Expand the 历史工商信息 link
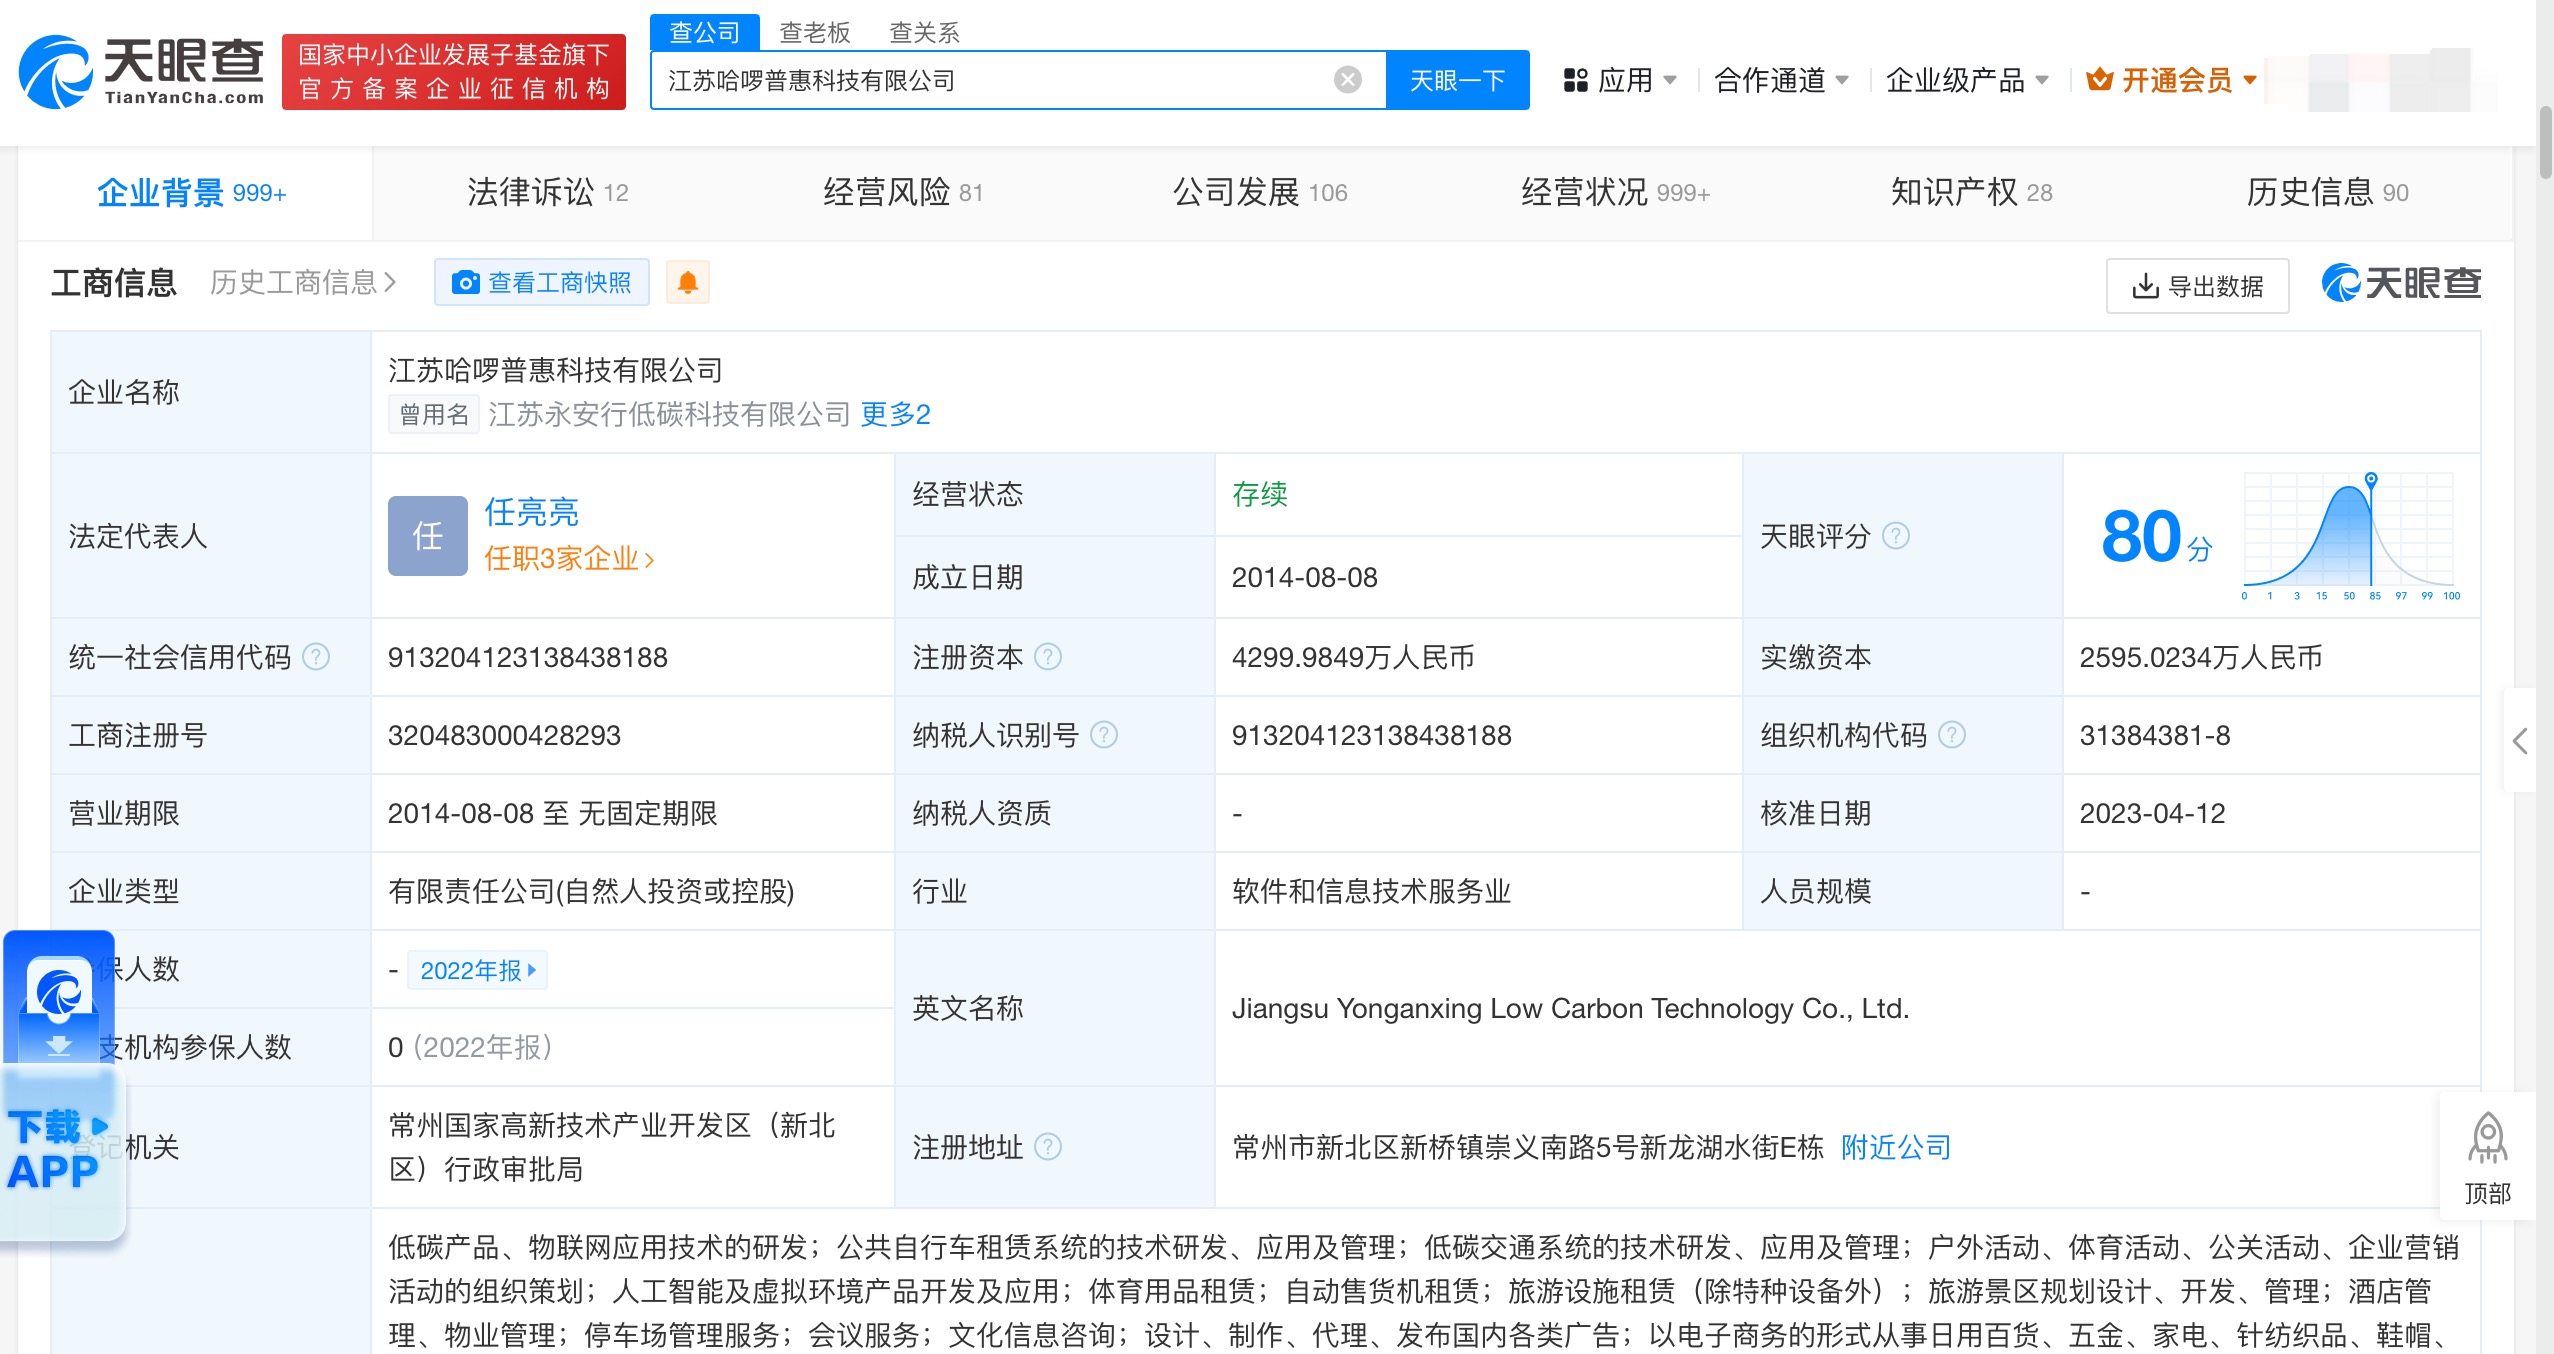 click(303, 283)
